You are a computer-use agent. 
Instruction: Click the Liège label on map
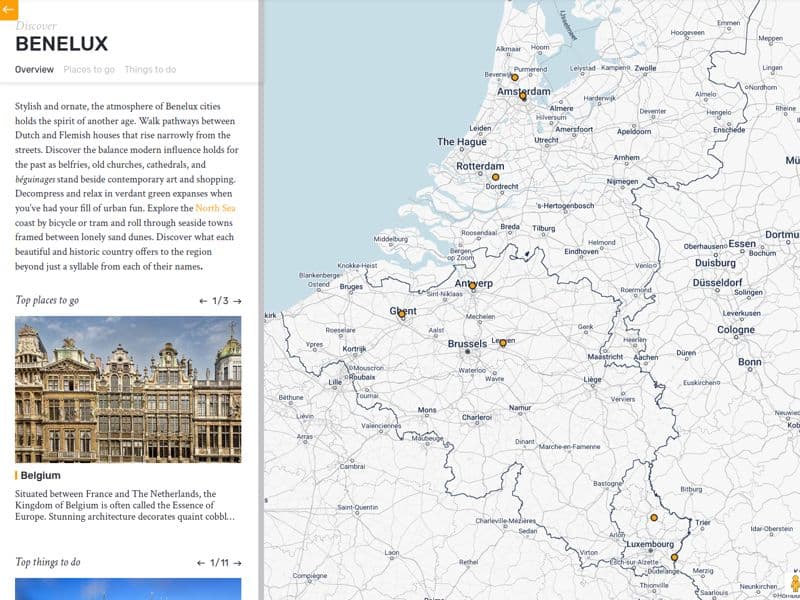592,380
